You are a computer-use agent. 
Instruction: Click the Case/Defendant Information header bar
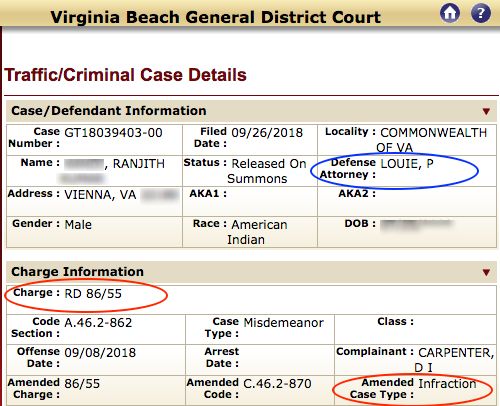click(251, 111)
